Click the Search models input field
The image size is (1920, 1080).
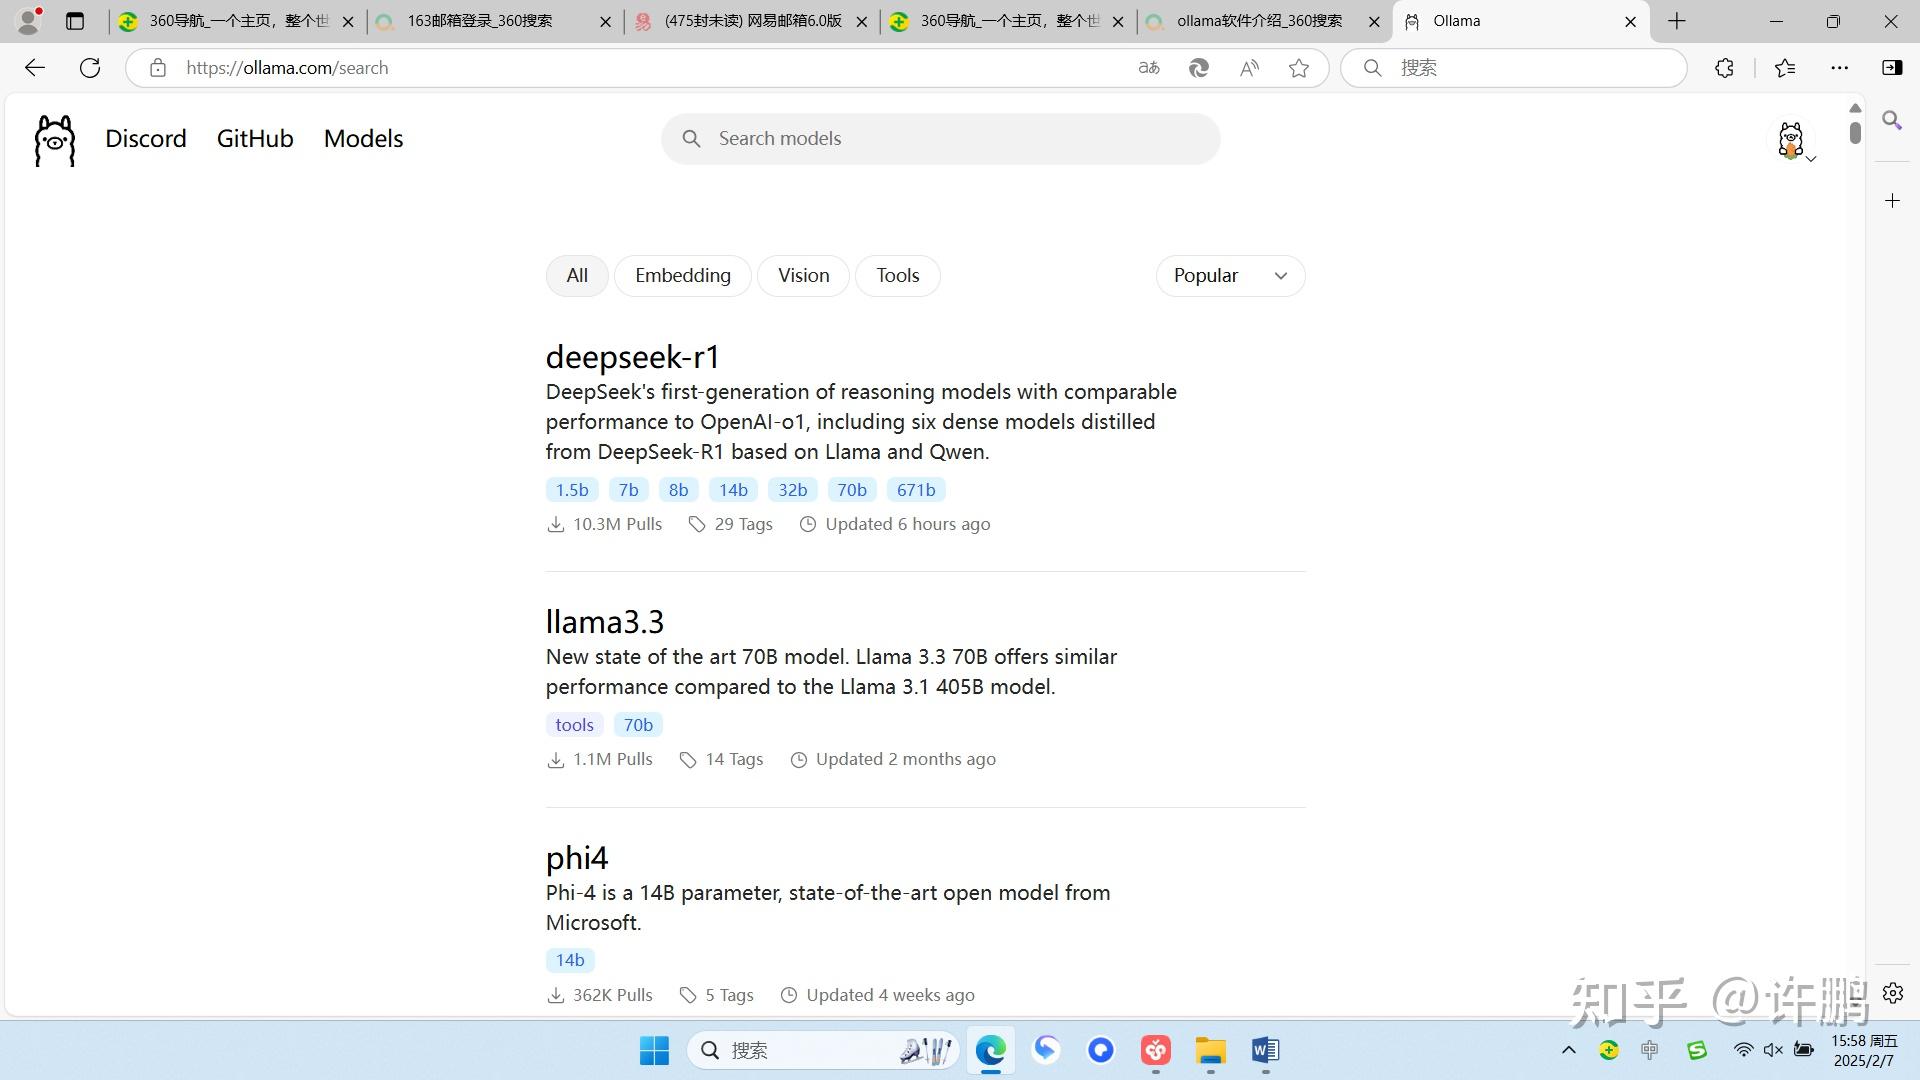pos(940,139)
